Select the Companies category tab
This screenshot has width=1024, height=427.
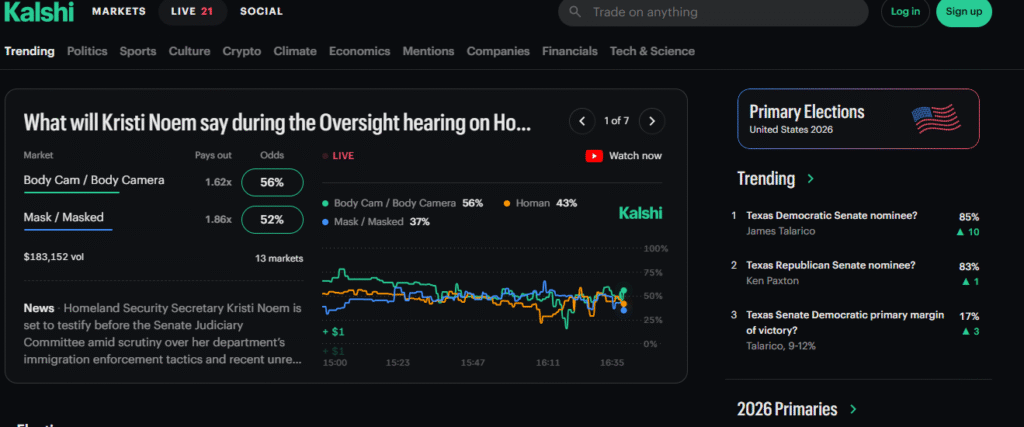click(498, 51)
